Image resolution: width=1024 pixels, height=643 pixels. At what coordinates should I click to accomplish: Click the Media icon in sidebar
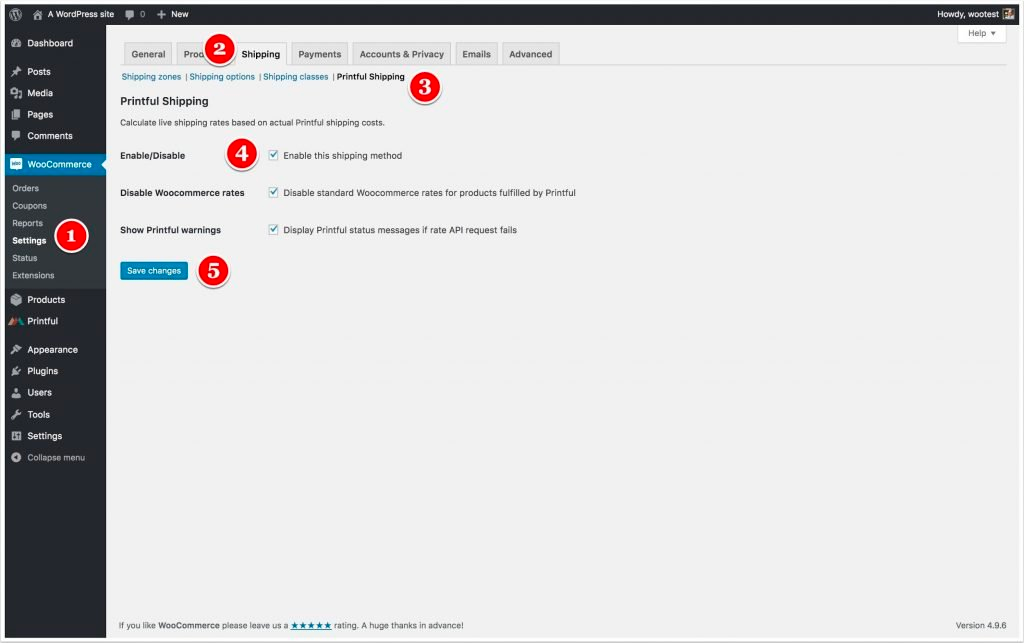(x=16, y=93)
